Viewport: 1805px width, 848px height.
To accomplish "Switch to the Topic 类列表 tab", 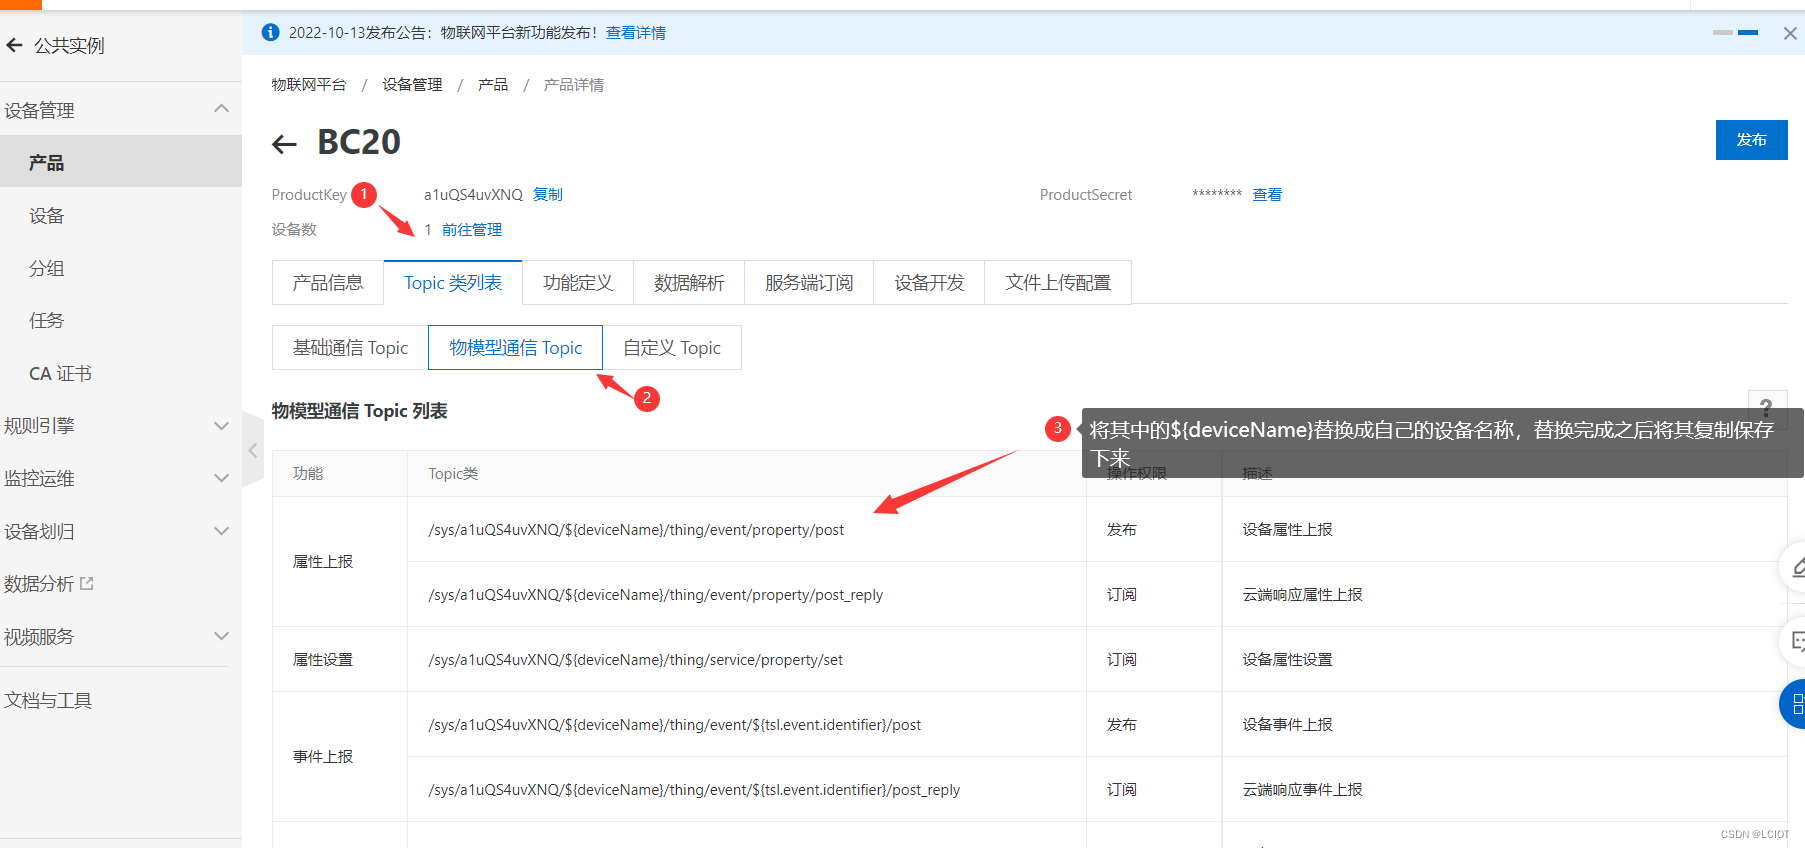I will point(453,283).
